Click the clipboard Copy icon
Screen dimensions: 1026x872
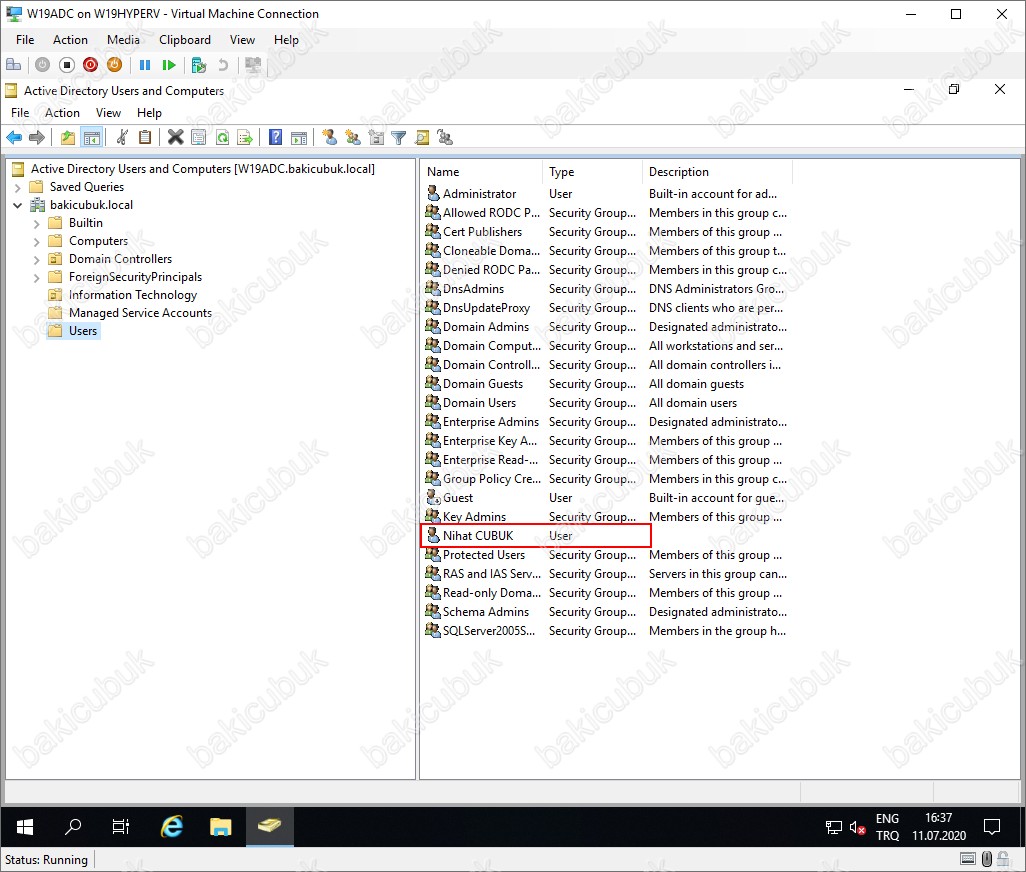click(x=145, y=137)
